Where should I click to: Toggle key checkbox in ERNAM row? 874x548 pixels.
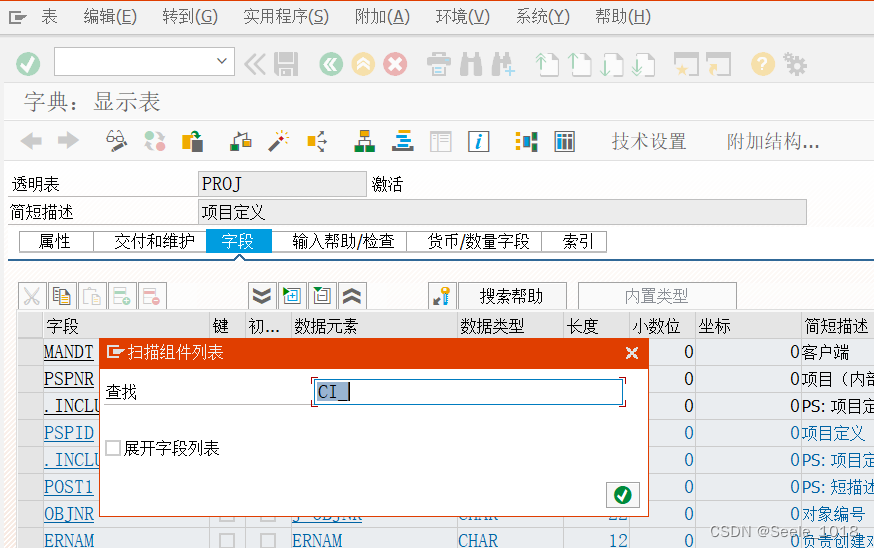[227, 540]
